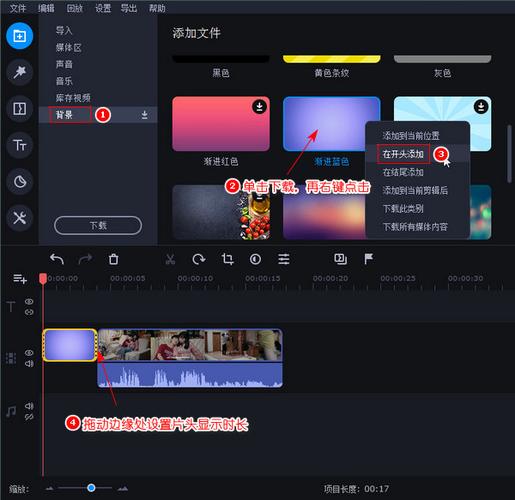The width and height of the screenshot is (515, 500).
Task: Open Clip properties sliders icon
Action: 284,259
